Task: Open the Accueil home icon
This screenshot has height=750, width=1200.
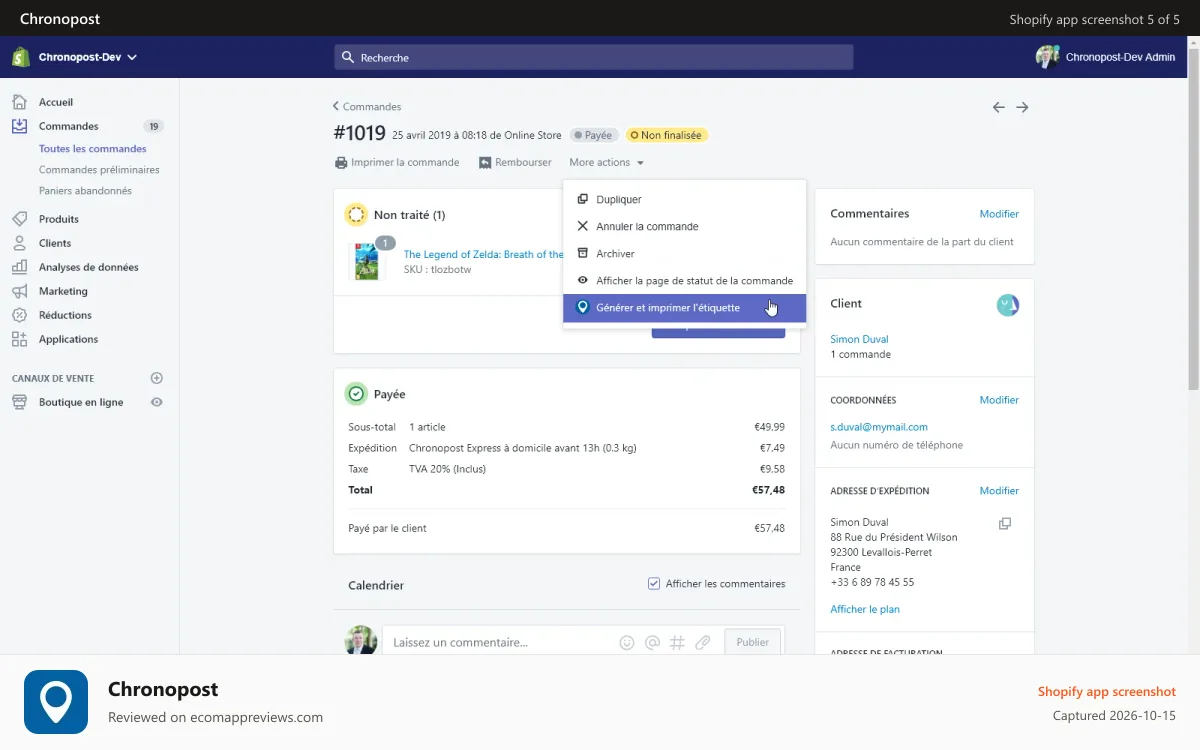Action: point(19,102)
